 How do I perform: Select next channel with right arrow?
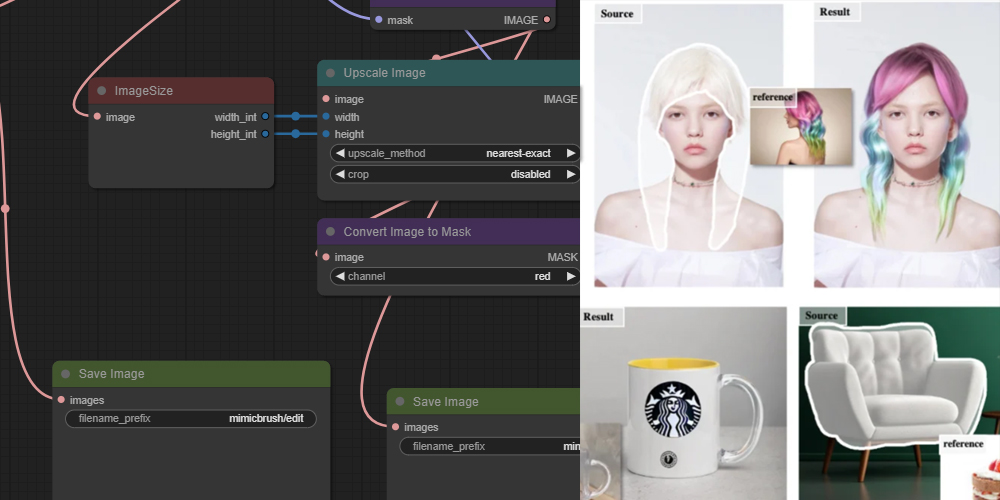pyautogui.click(x=571, y=276)
